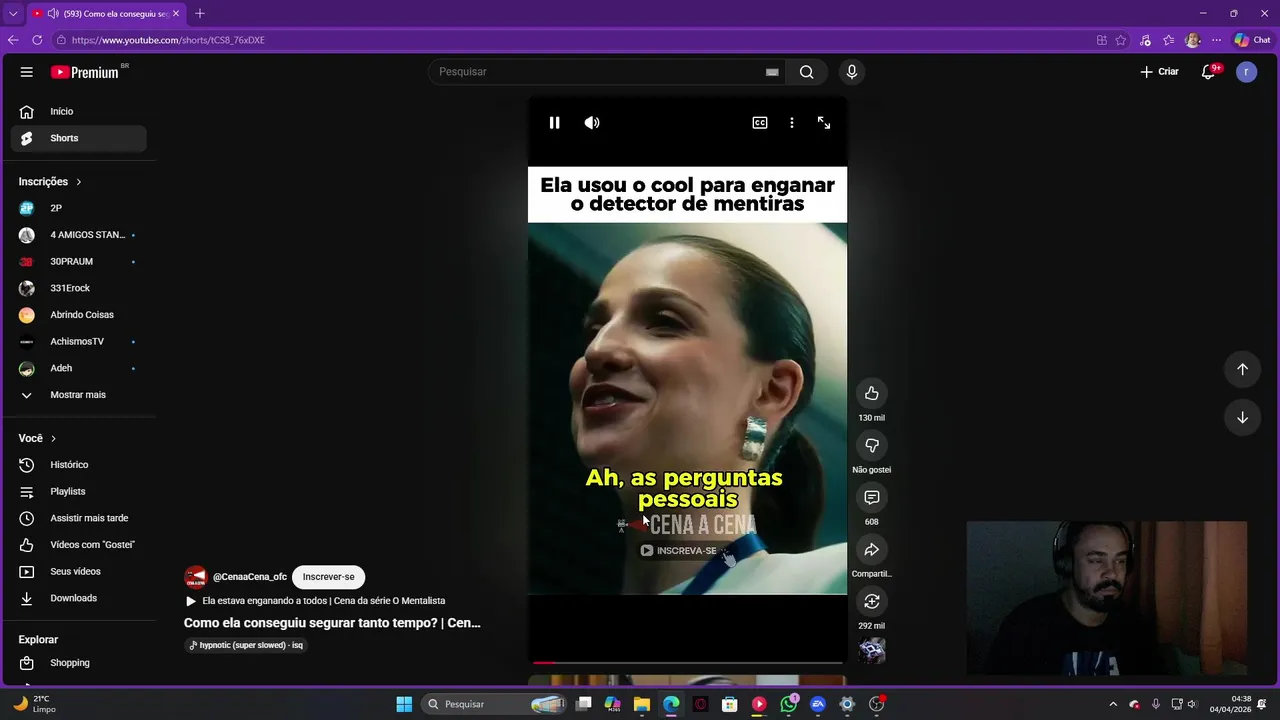Open the sound thumbnail for this Short
This screenshot has width=1280, height=720.
point(872,651)
